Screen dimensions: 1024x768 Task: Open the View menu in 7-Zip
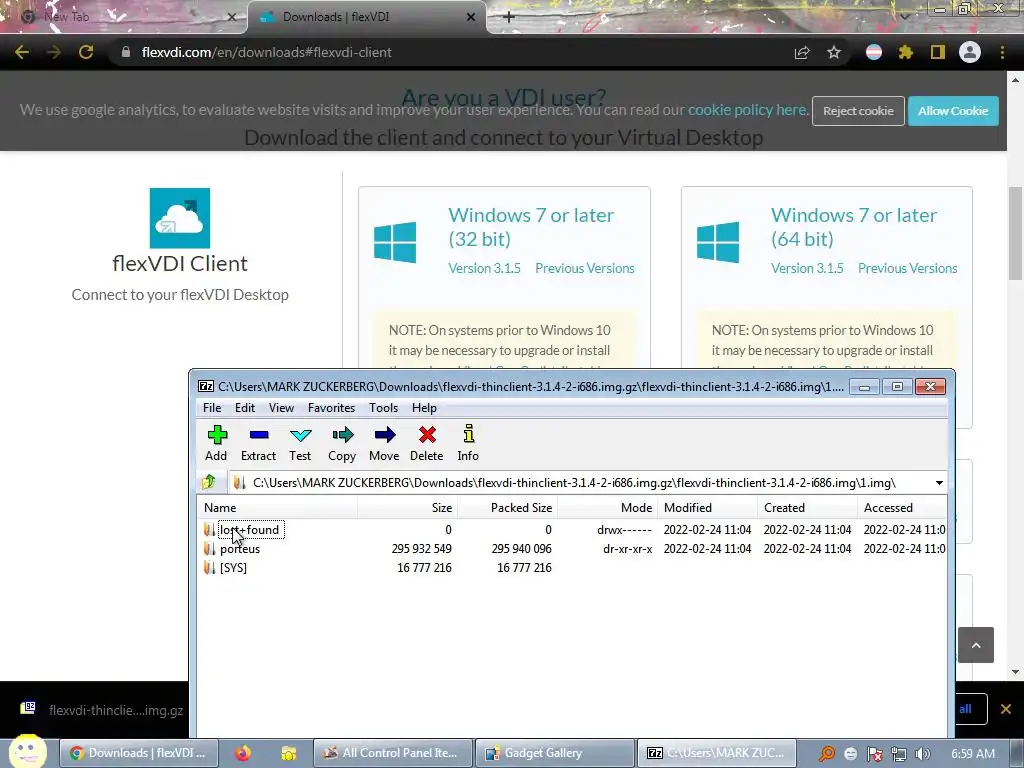pyautogui.click(x=281, y=408)
